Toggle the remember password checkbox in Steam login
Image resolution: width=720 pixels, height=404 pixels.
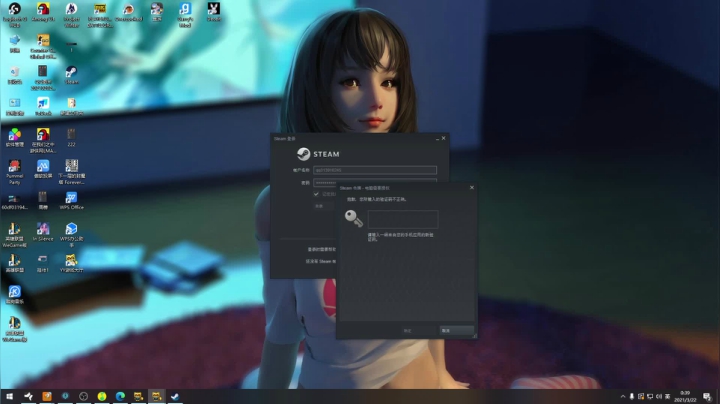(x=316, y=194)
